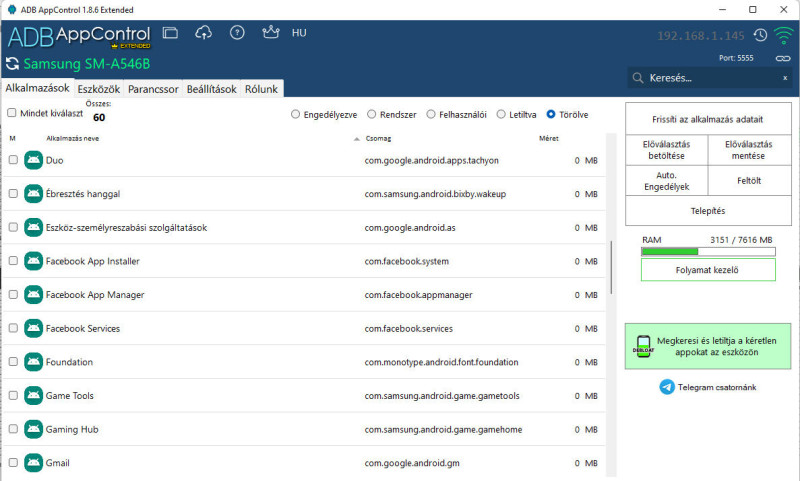Click the search magnifier icon
Screen dimensions: 800x481
pos(638,78)
